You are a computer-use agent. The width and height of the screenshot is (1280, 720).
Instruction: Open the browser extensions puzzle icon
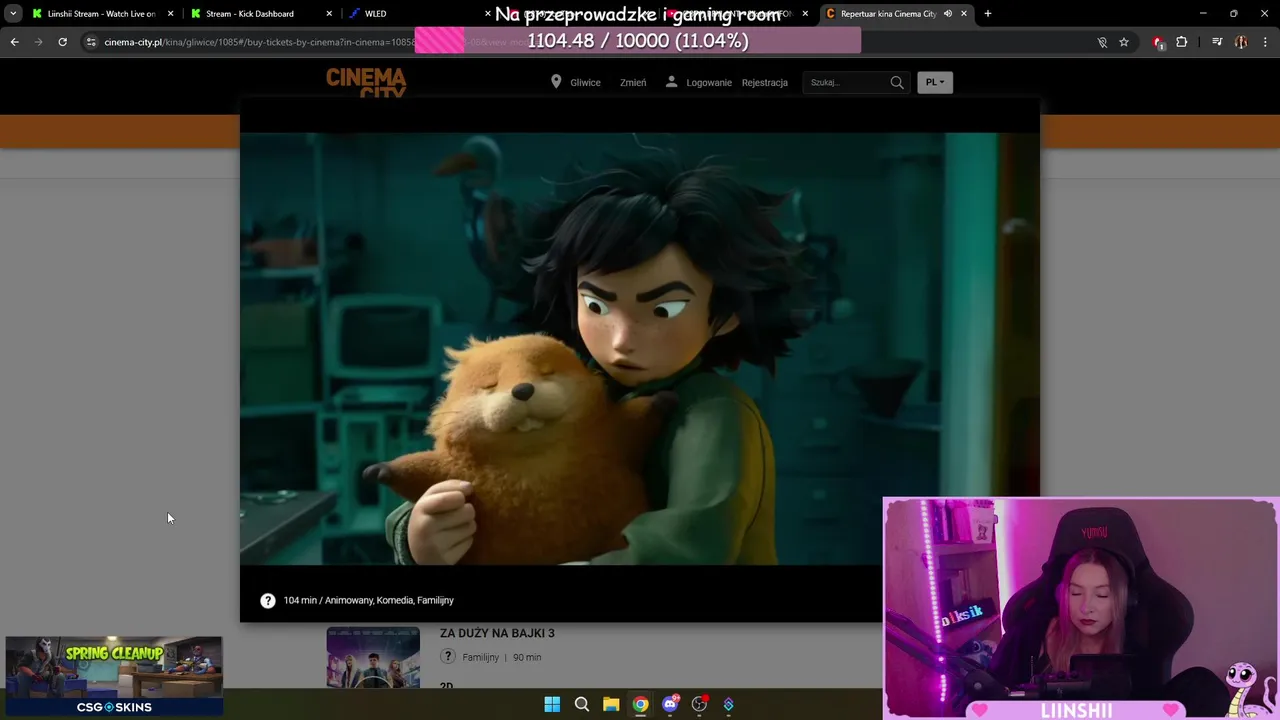pyautogui.click(x=1182, y=42)
